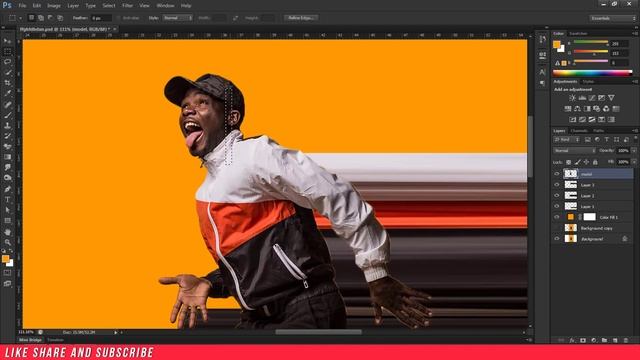Select the Eraser tool
This screenshot has height=360, width=640.
pyautogui.click(x=7, y=147)
